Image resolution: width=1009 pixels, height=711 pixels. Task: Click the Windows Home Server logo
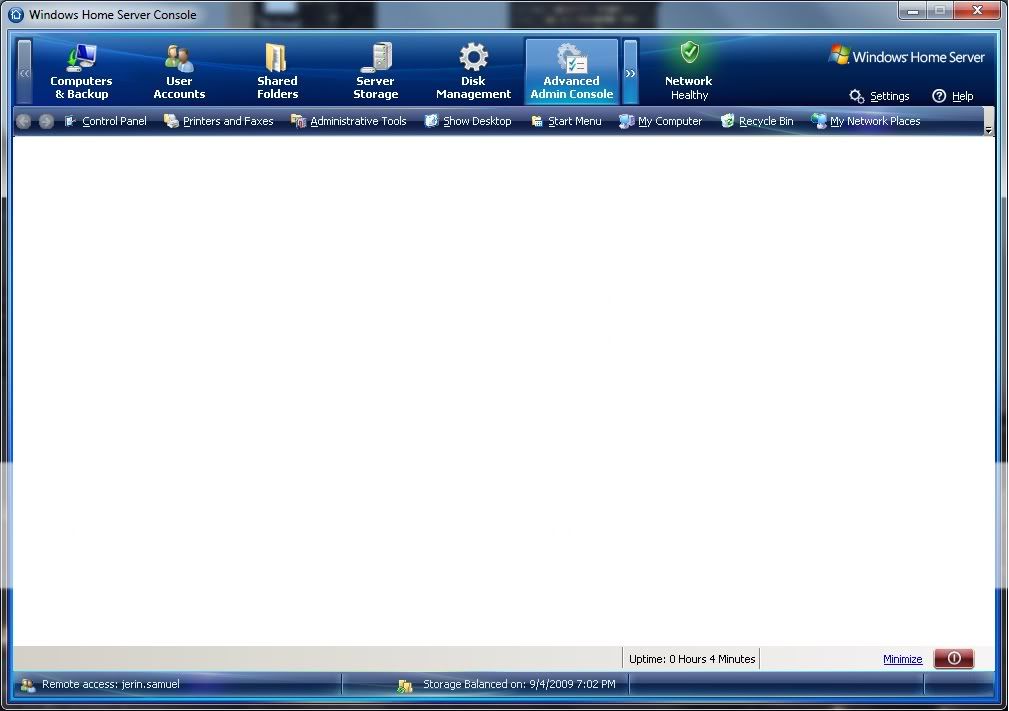pos(907,57)
